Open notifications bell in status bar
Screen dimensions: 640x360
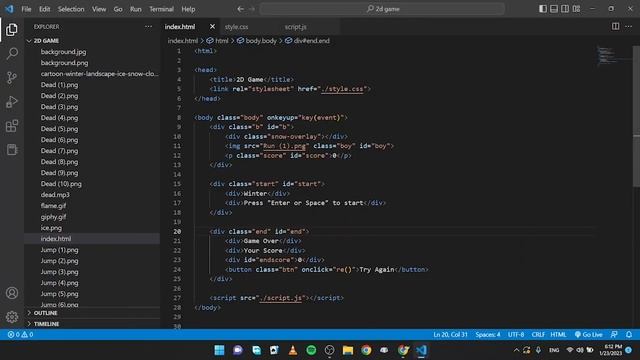click(x=629, y=334)
